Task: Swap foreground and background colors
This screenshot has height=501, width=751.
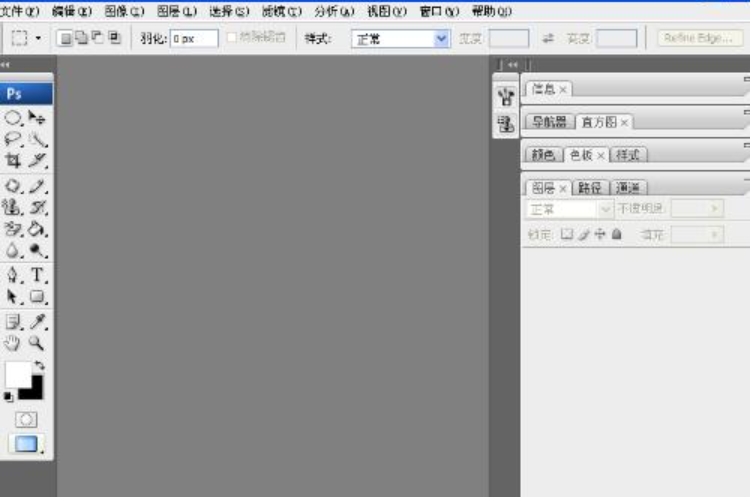Action: [39, 366]
